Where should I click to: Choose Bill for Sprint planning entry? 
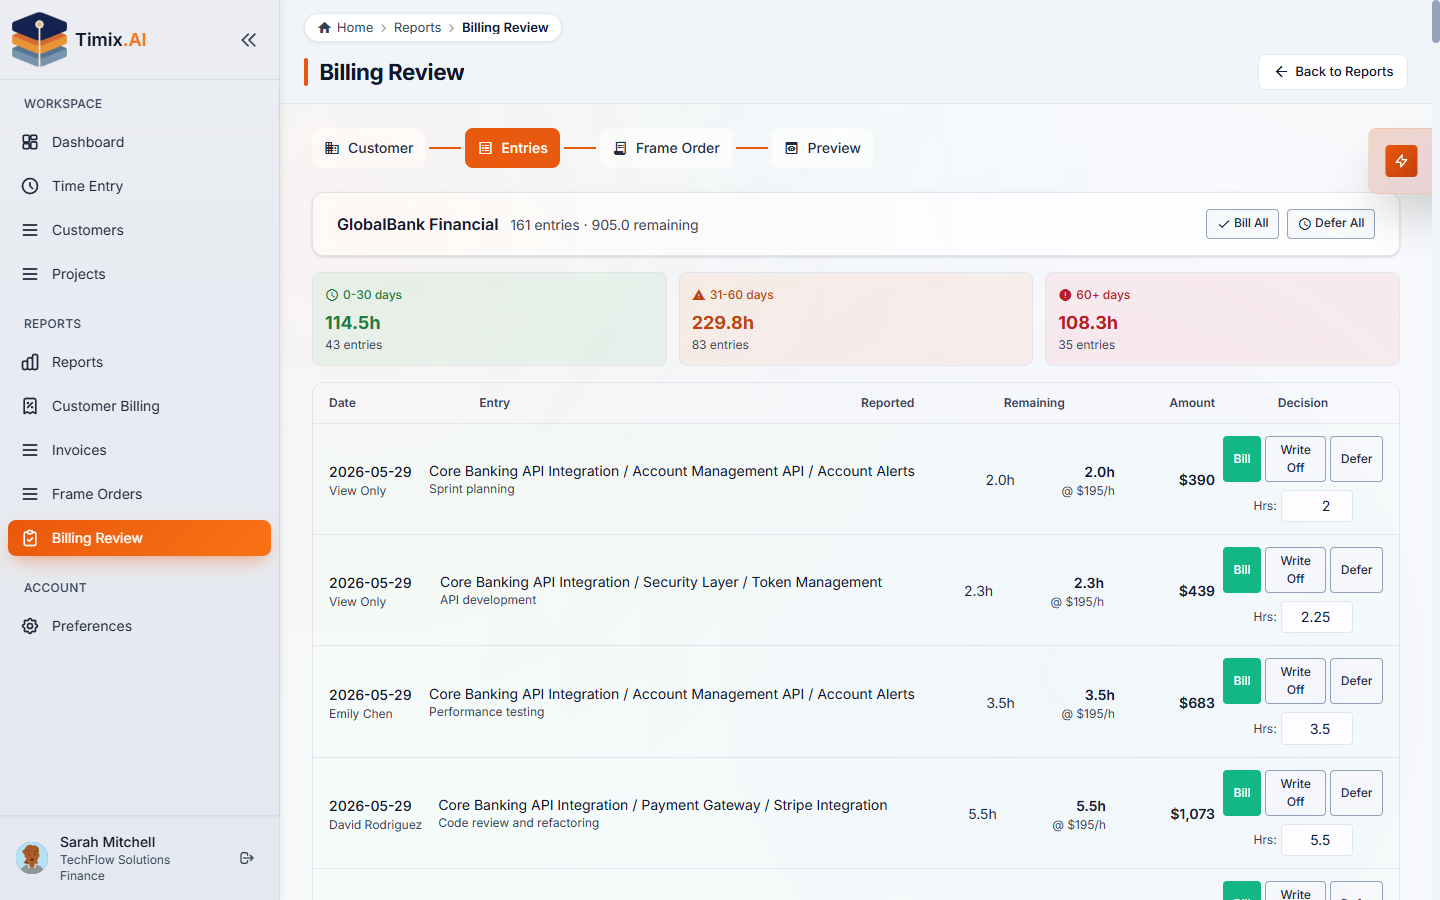tap(1242, 459)
